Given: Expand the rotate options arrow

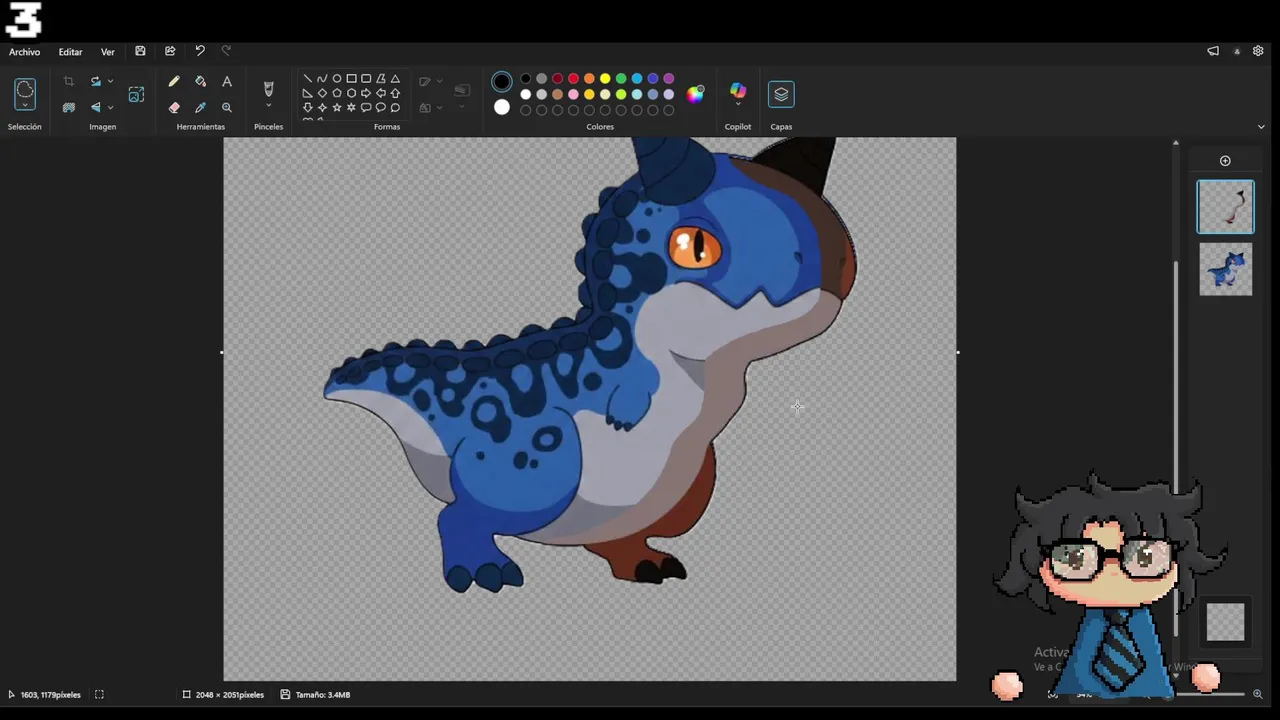Looking at the screenshot, I should [110, 81].
